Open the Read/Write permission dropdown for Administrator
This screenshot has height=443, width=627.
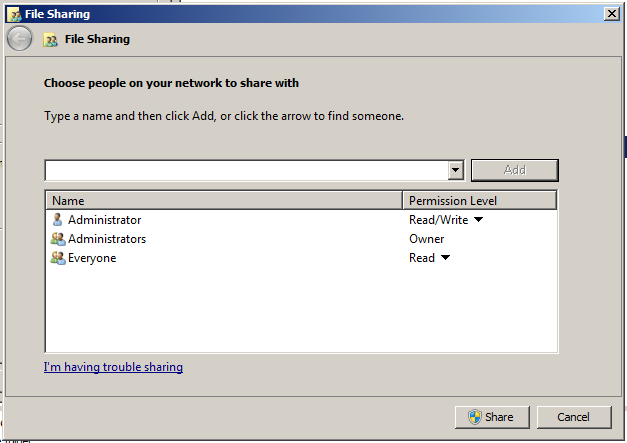pos(478,220)
